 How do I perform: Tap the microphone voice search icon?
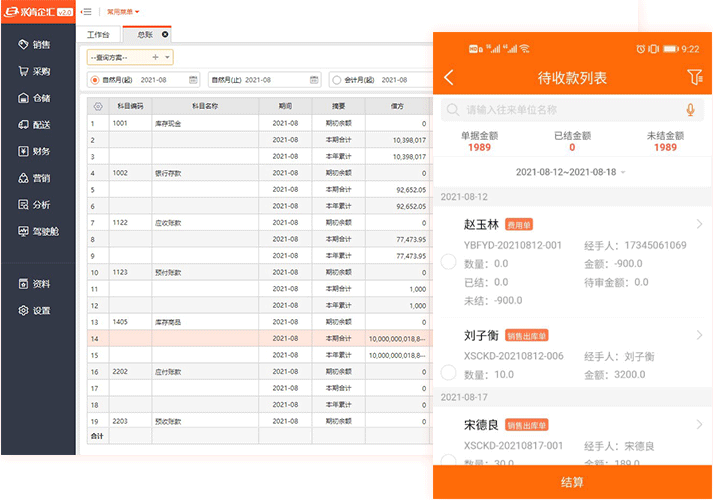coord(690,110)
